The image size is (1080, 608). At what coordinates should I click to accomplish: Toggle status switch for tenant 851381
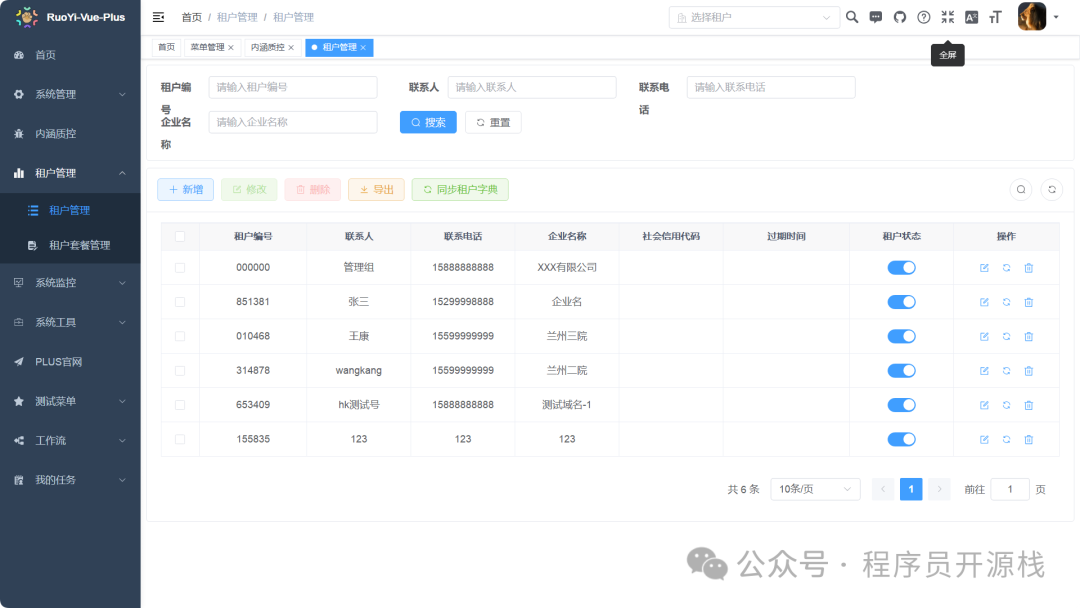901,302
